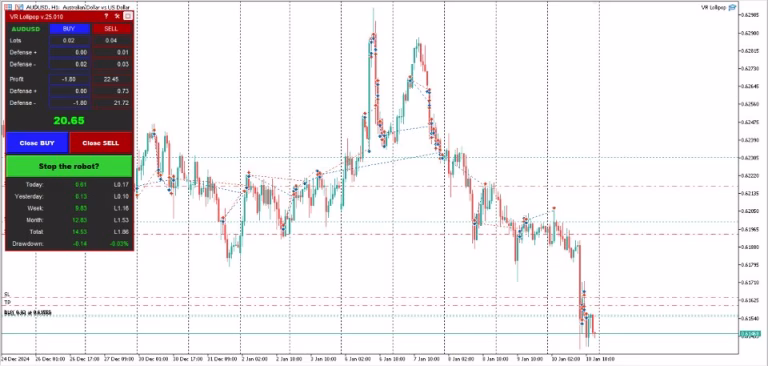Toggle the minimize box in VR Lollipop header
This screenshot has width=768, height=366.
128,17
